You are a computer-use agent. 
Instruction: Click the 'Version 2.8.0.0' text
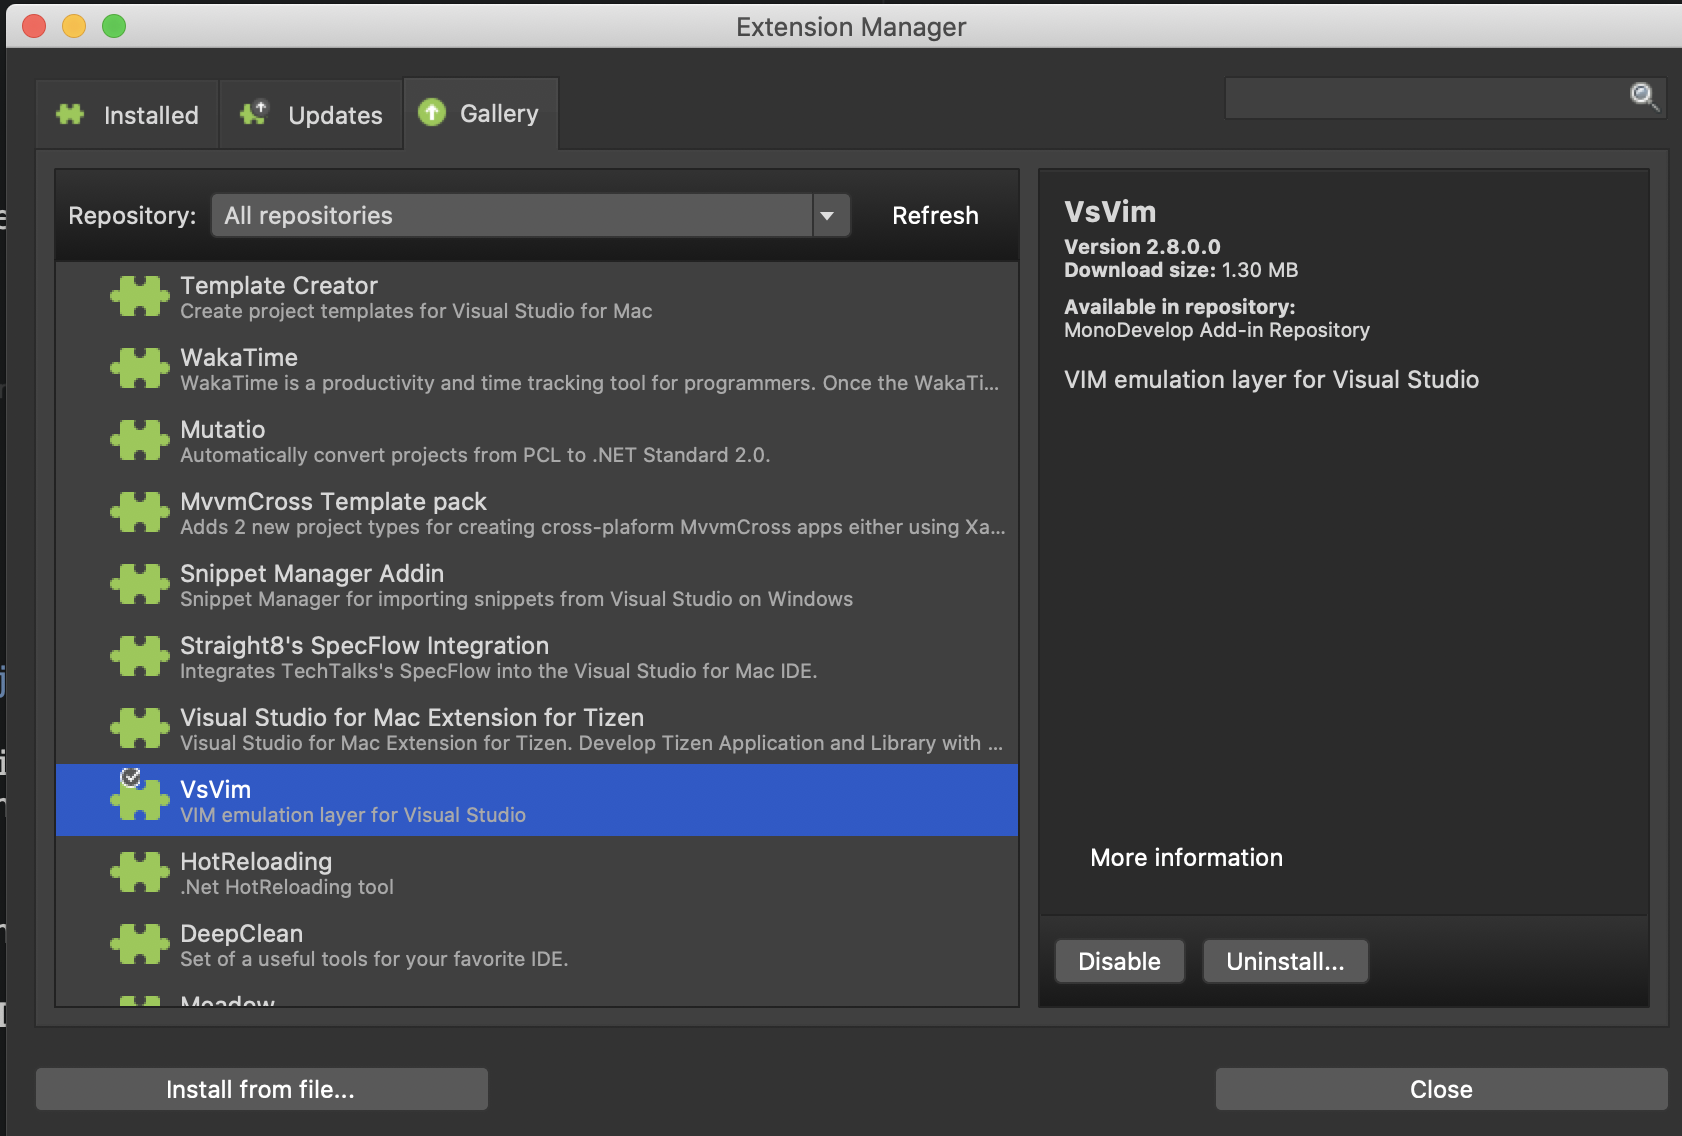[1142, 246]
